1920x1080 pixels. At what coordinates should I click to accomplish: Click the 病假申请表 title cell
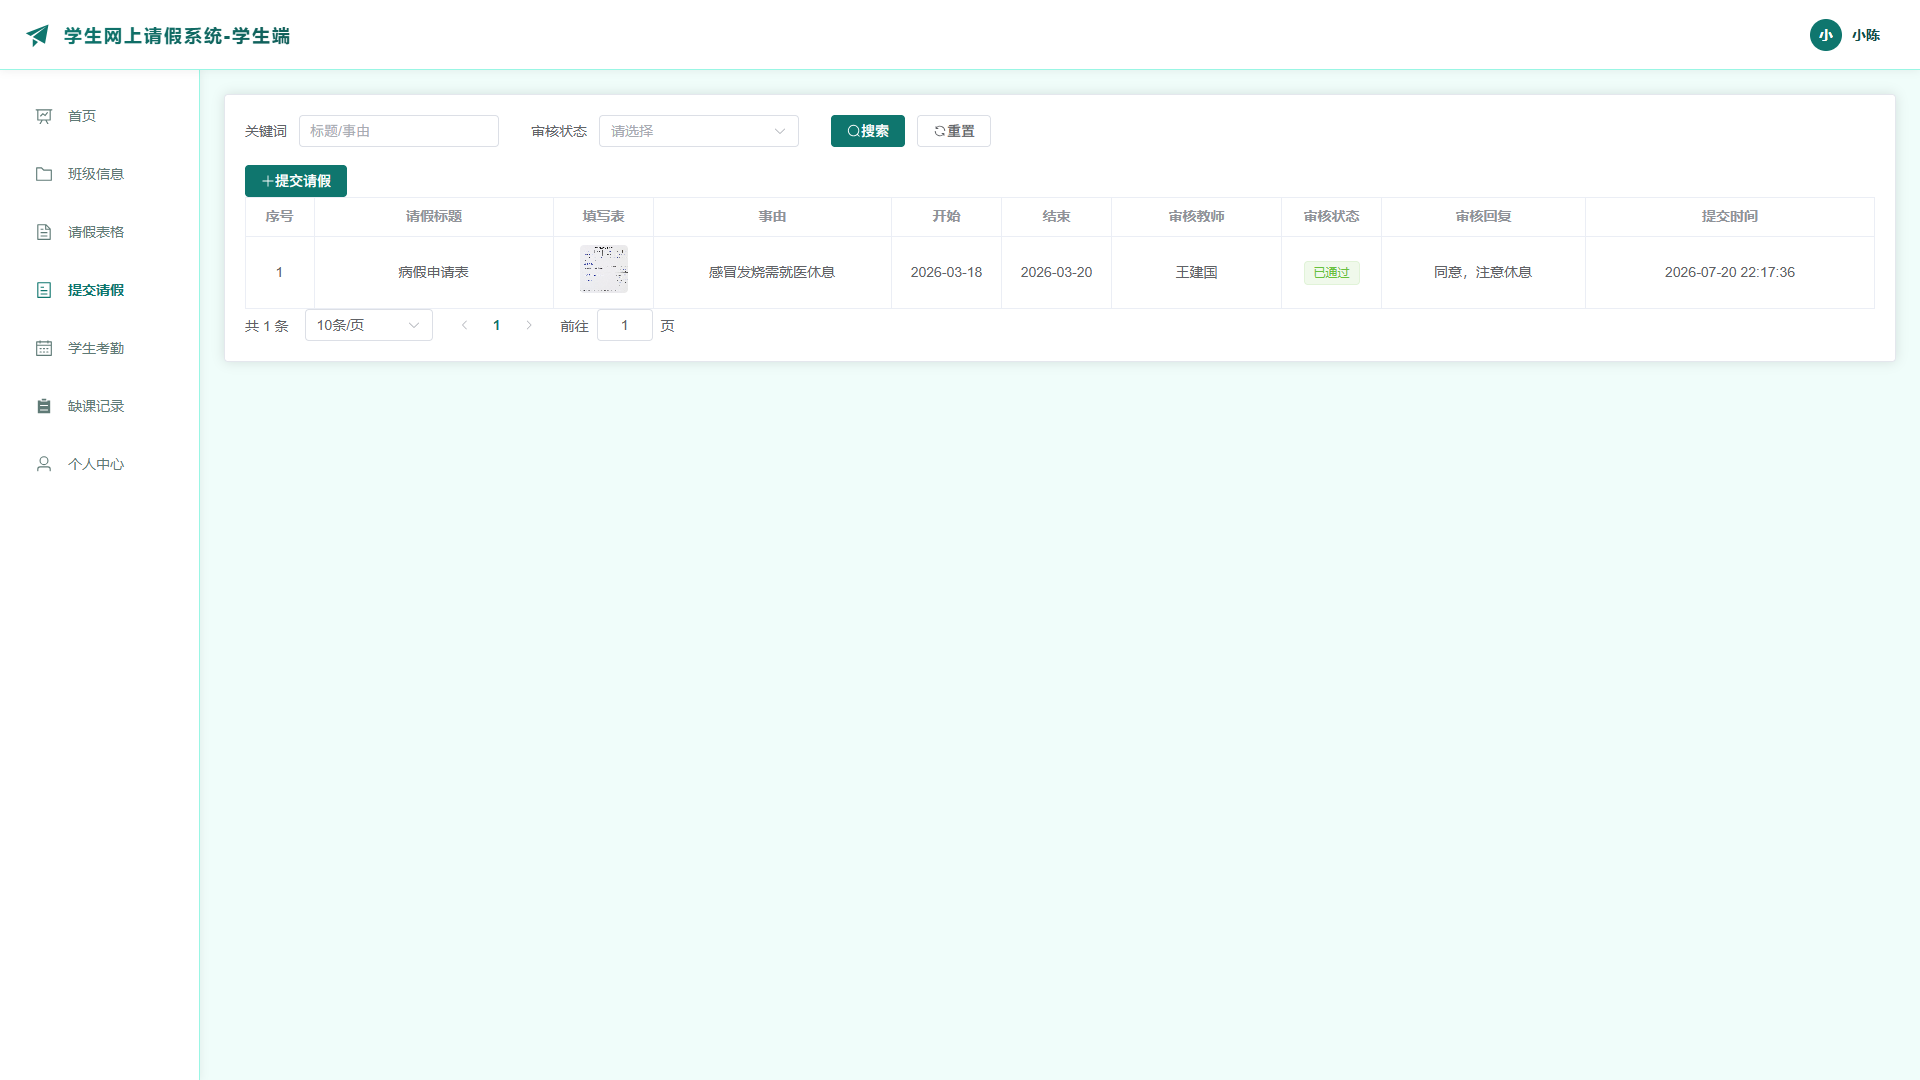[434, 272]
